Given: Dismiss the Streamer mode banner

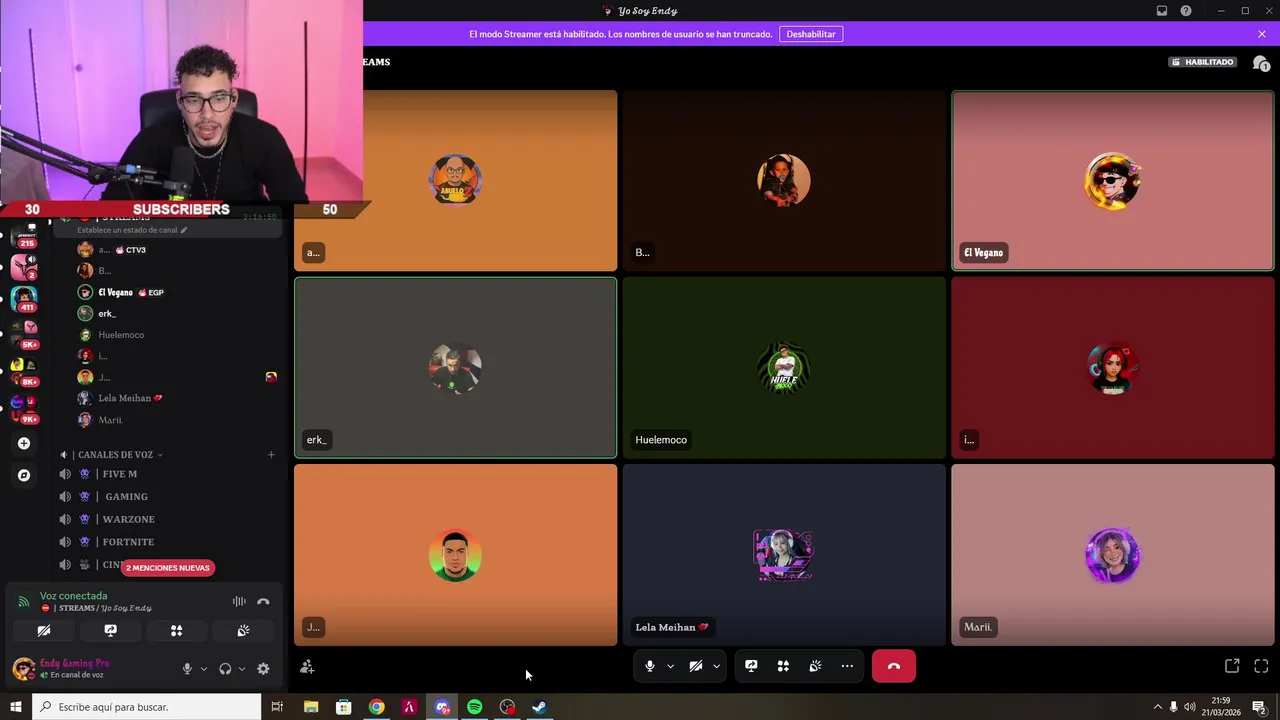Looking at the screenshot, I should click(1262, 34).
